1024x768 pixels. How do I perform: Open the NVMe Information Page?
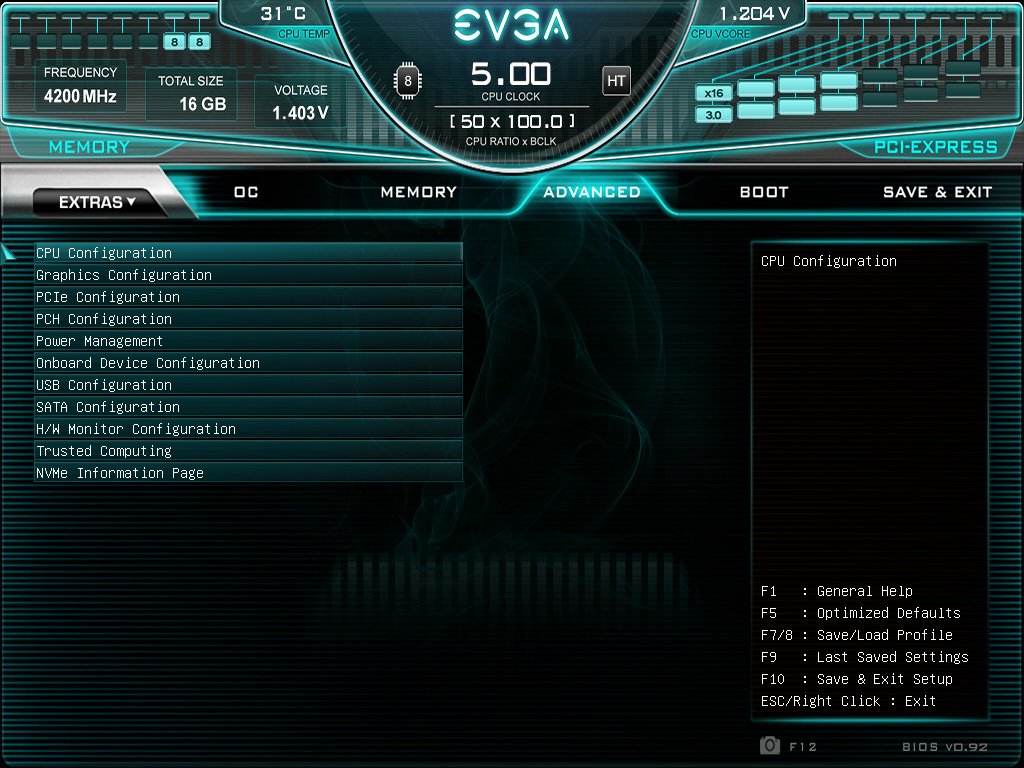pos(248,473)
